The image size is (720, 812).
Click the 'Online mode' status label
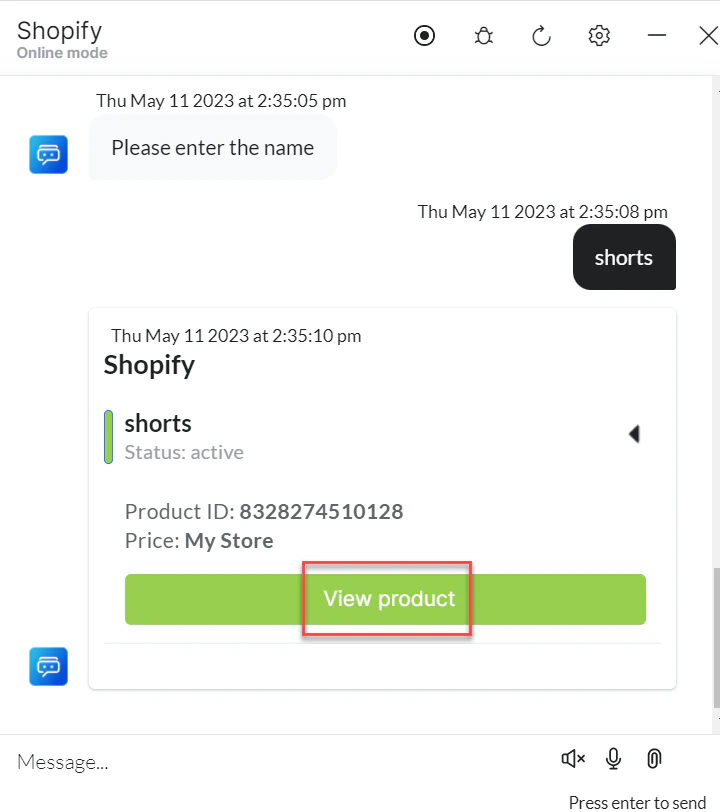[x=62, y=53]
